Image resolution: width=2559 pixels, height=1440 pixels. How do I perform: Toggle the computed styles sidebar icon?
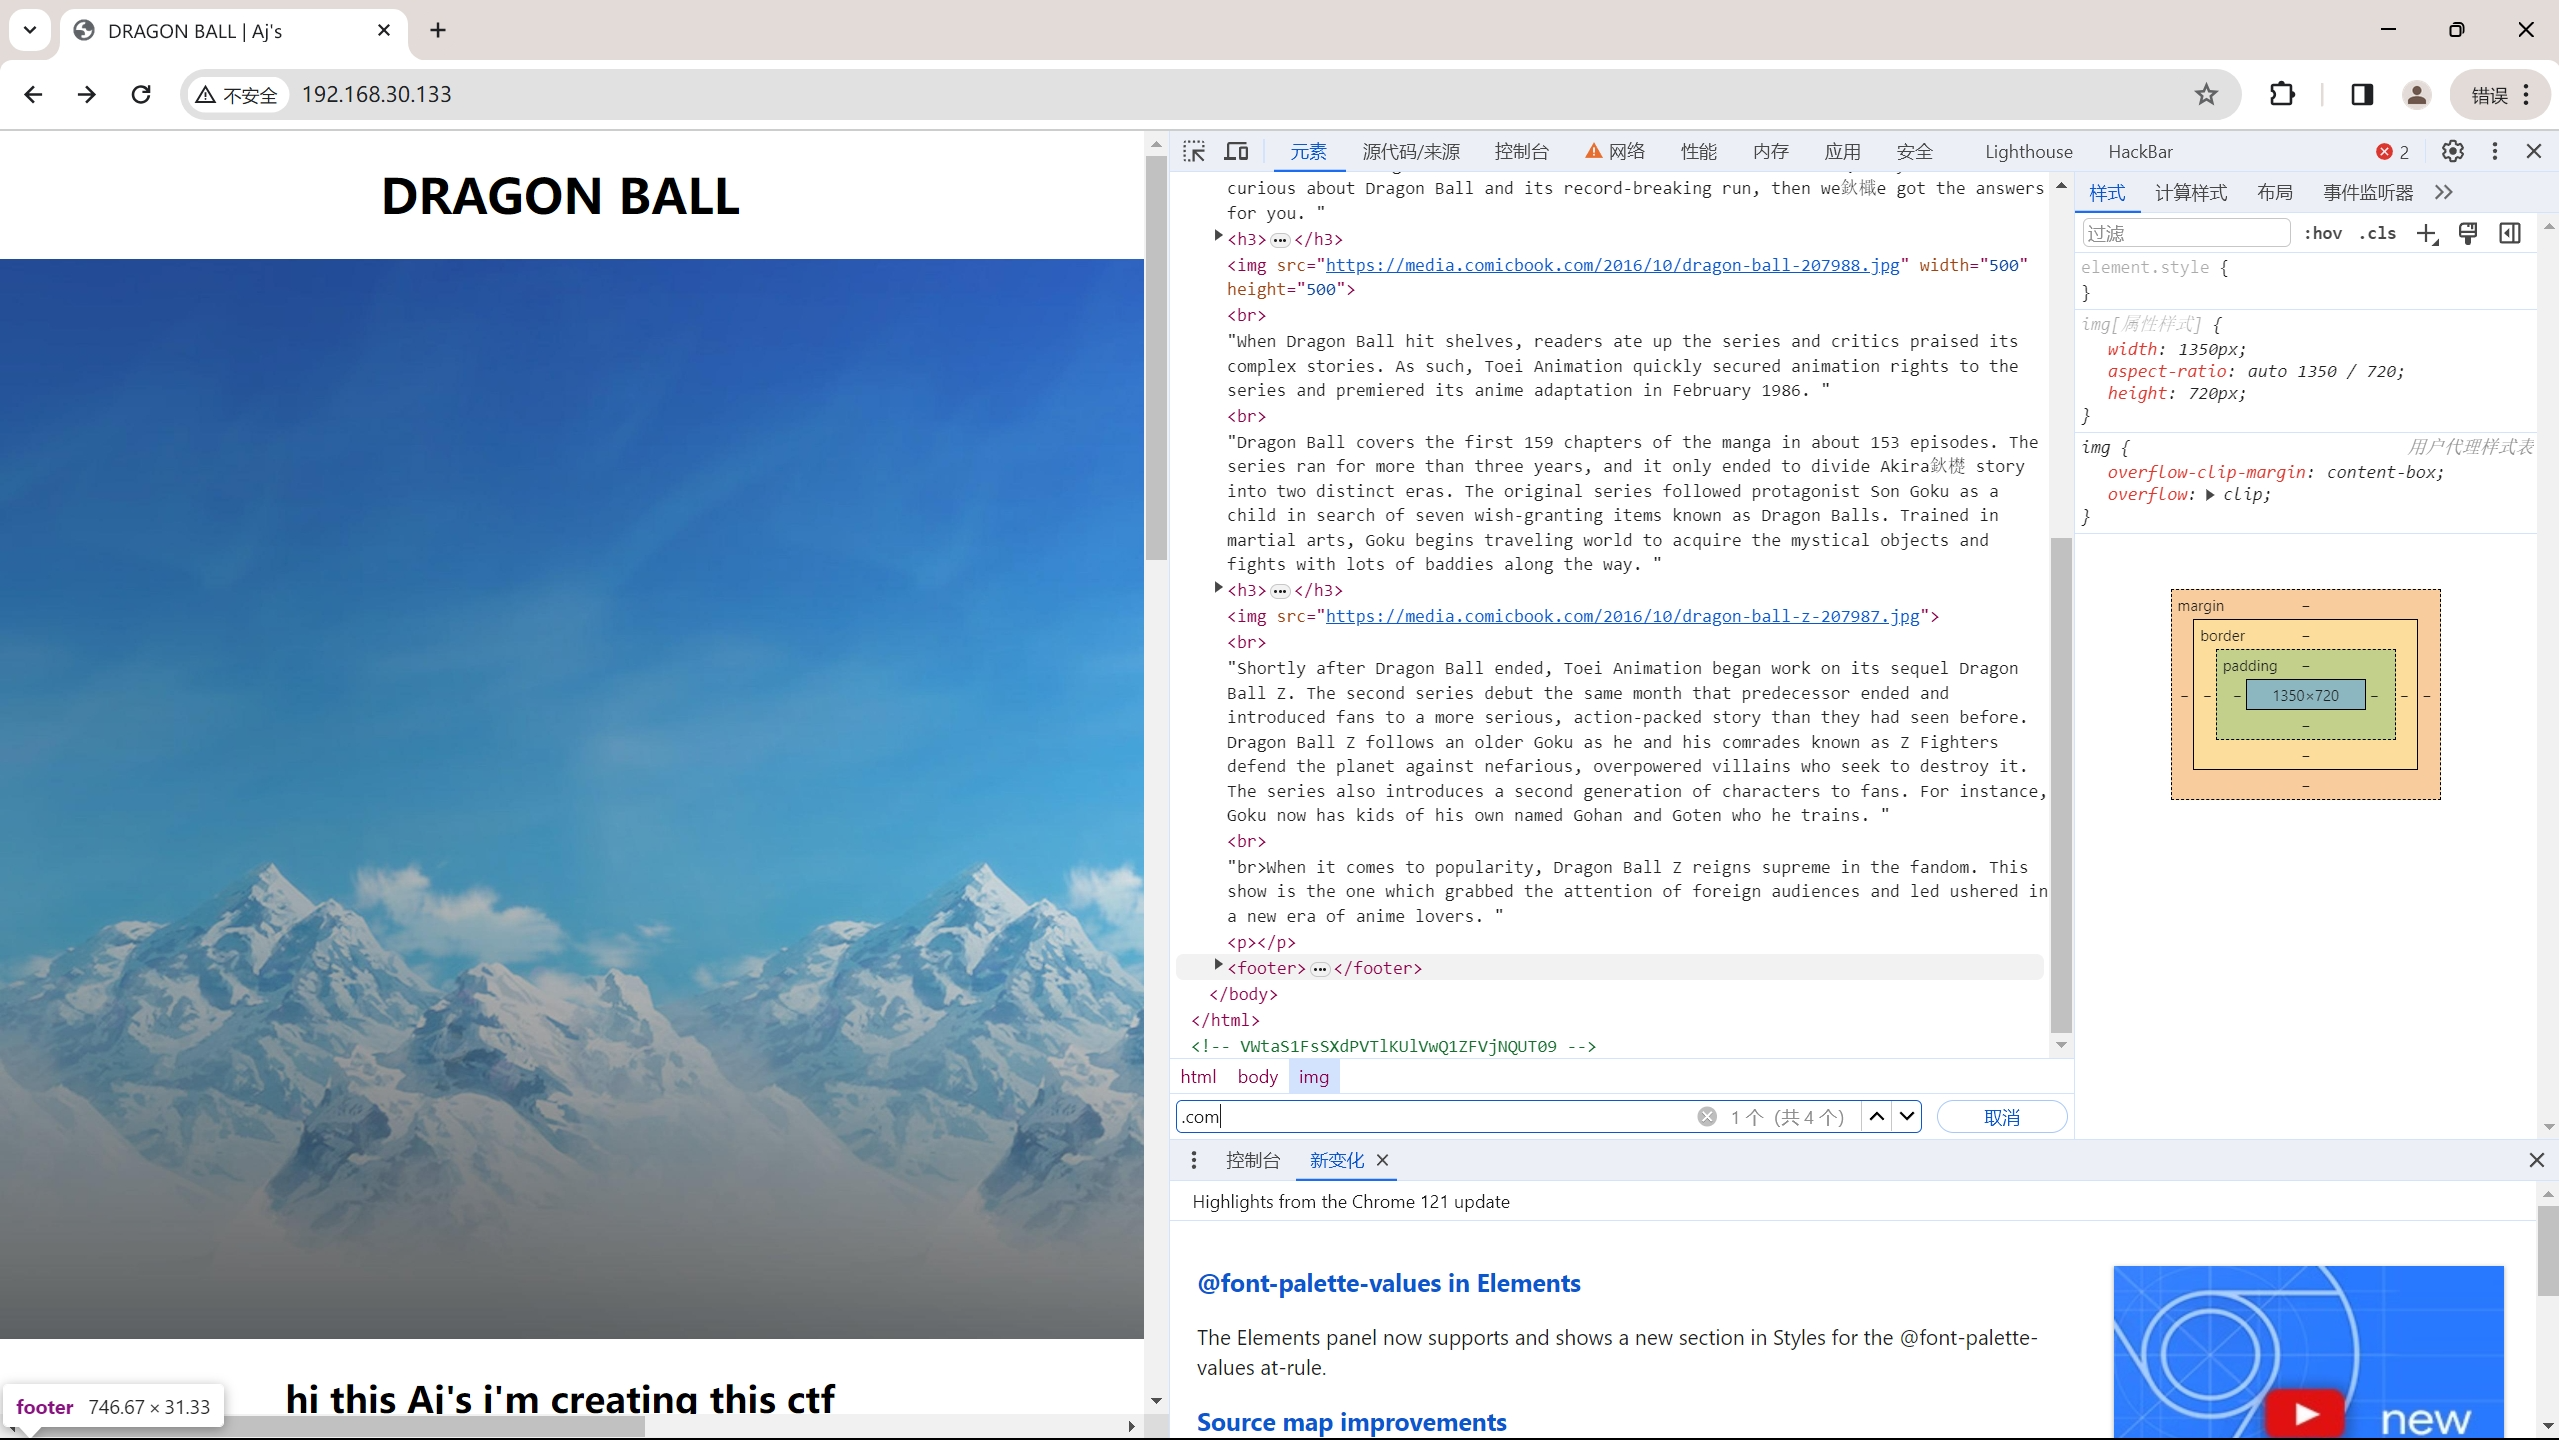point(2510,234)
